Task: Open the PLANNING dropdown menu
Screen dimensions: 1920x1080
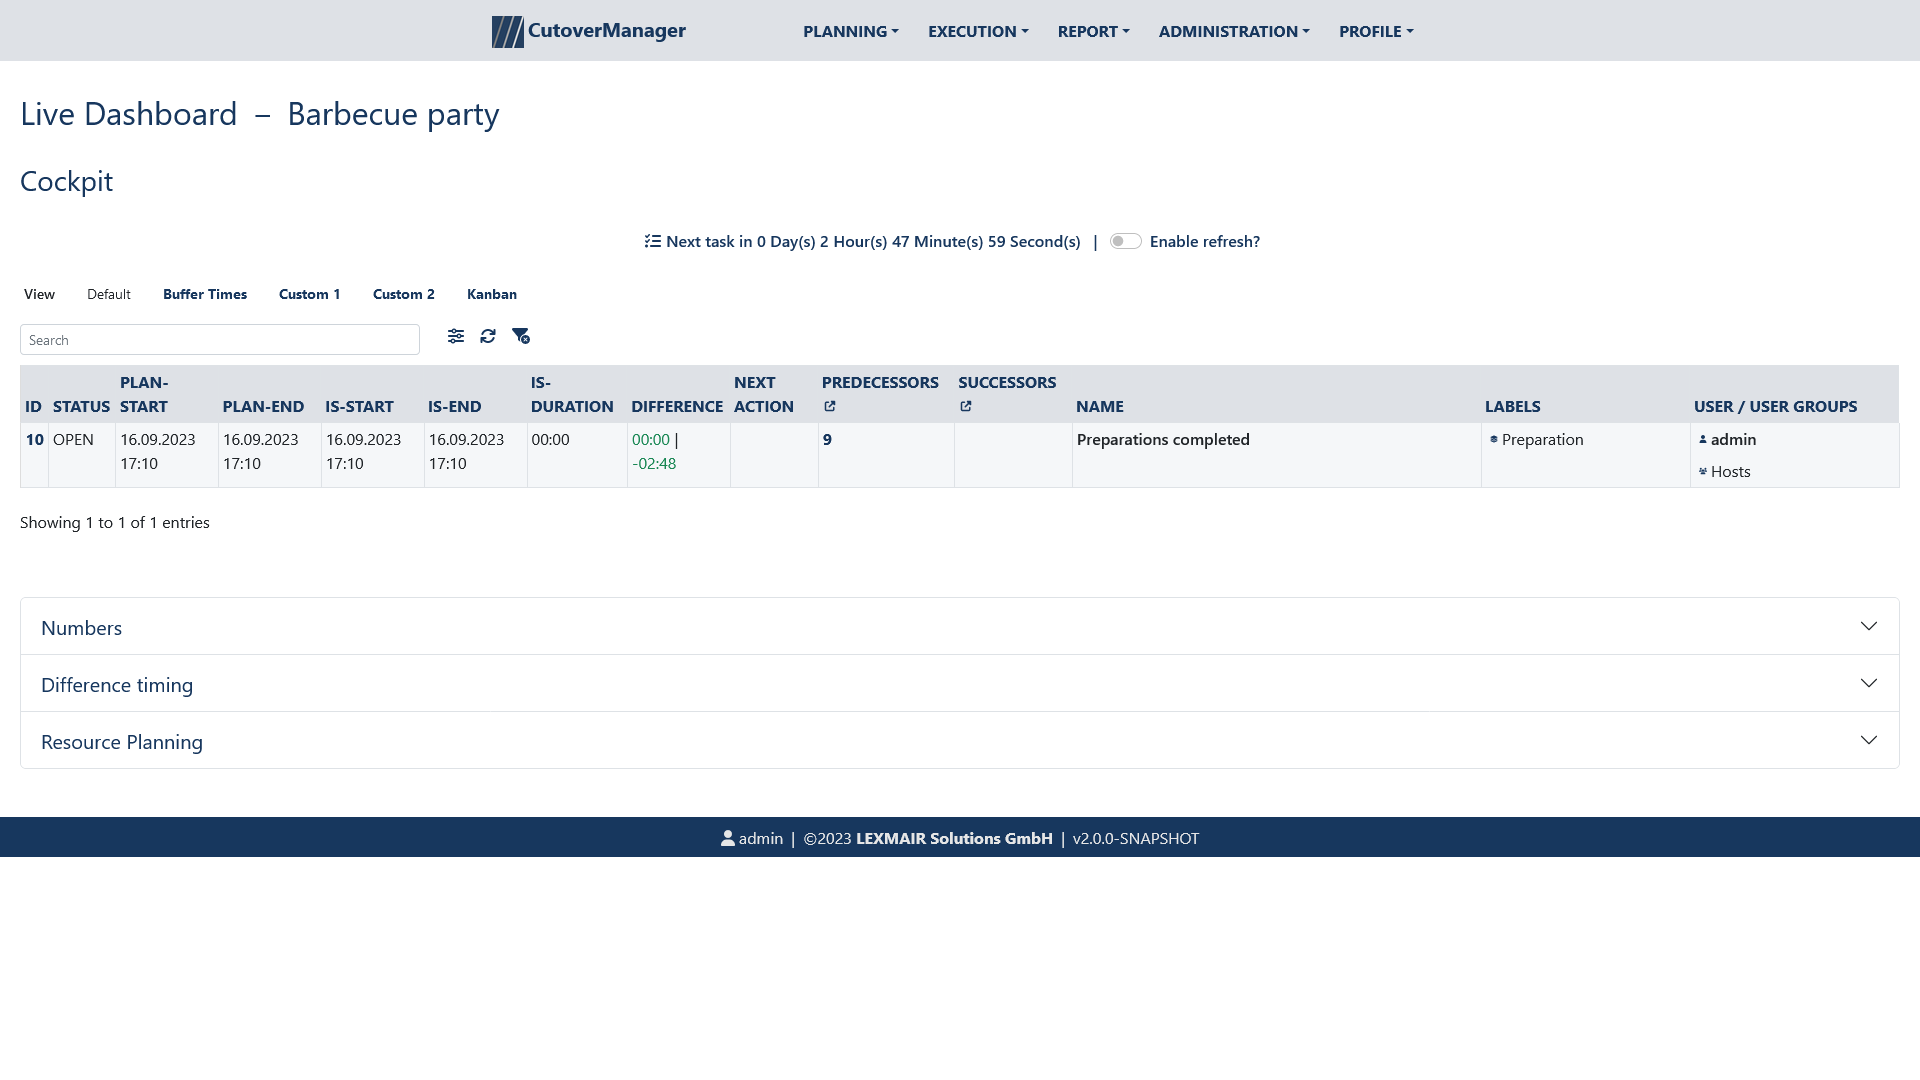Action: pos(851,30)
